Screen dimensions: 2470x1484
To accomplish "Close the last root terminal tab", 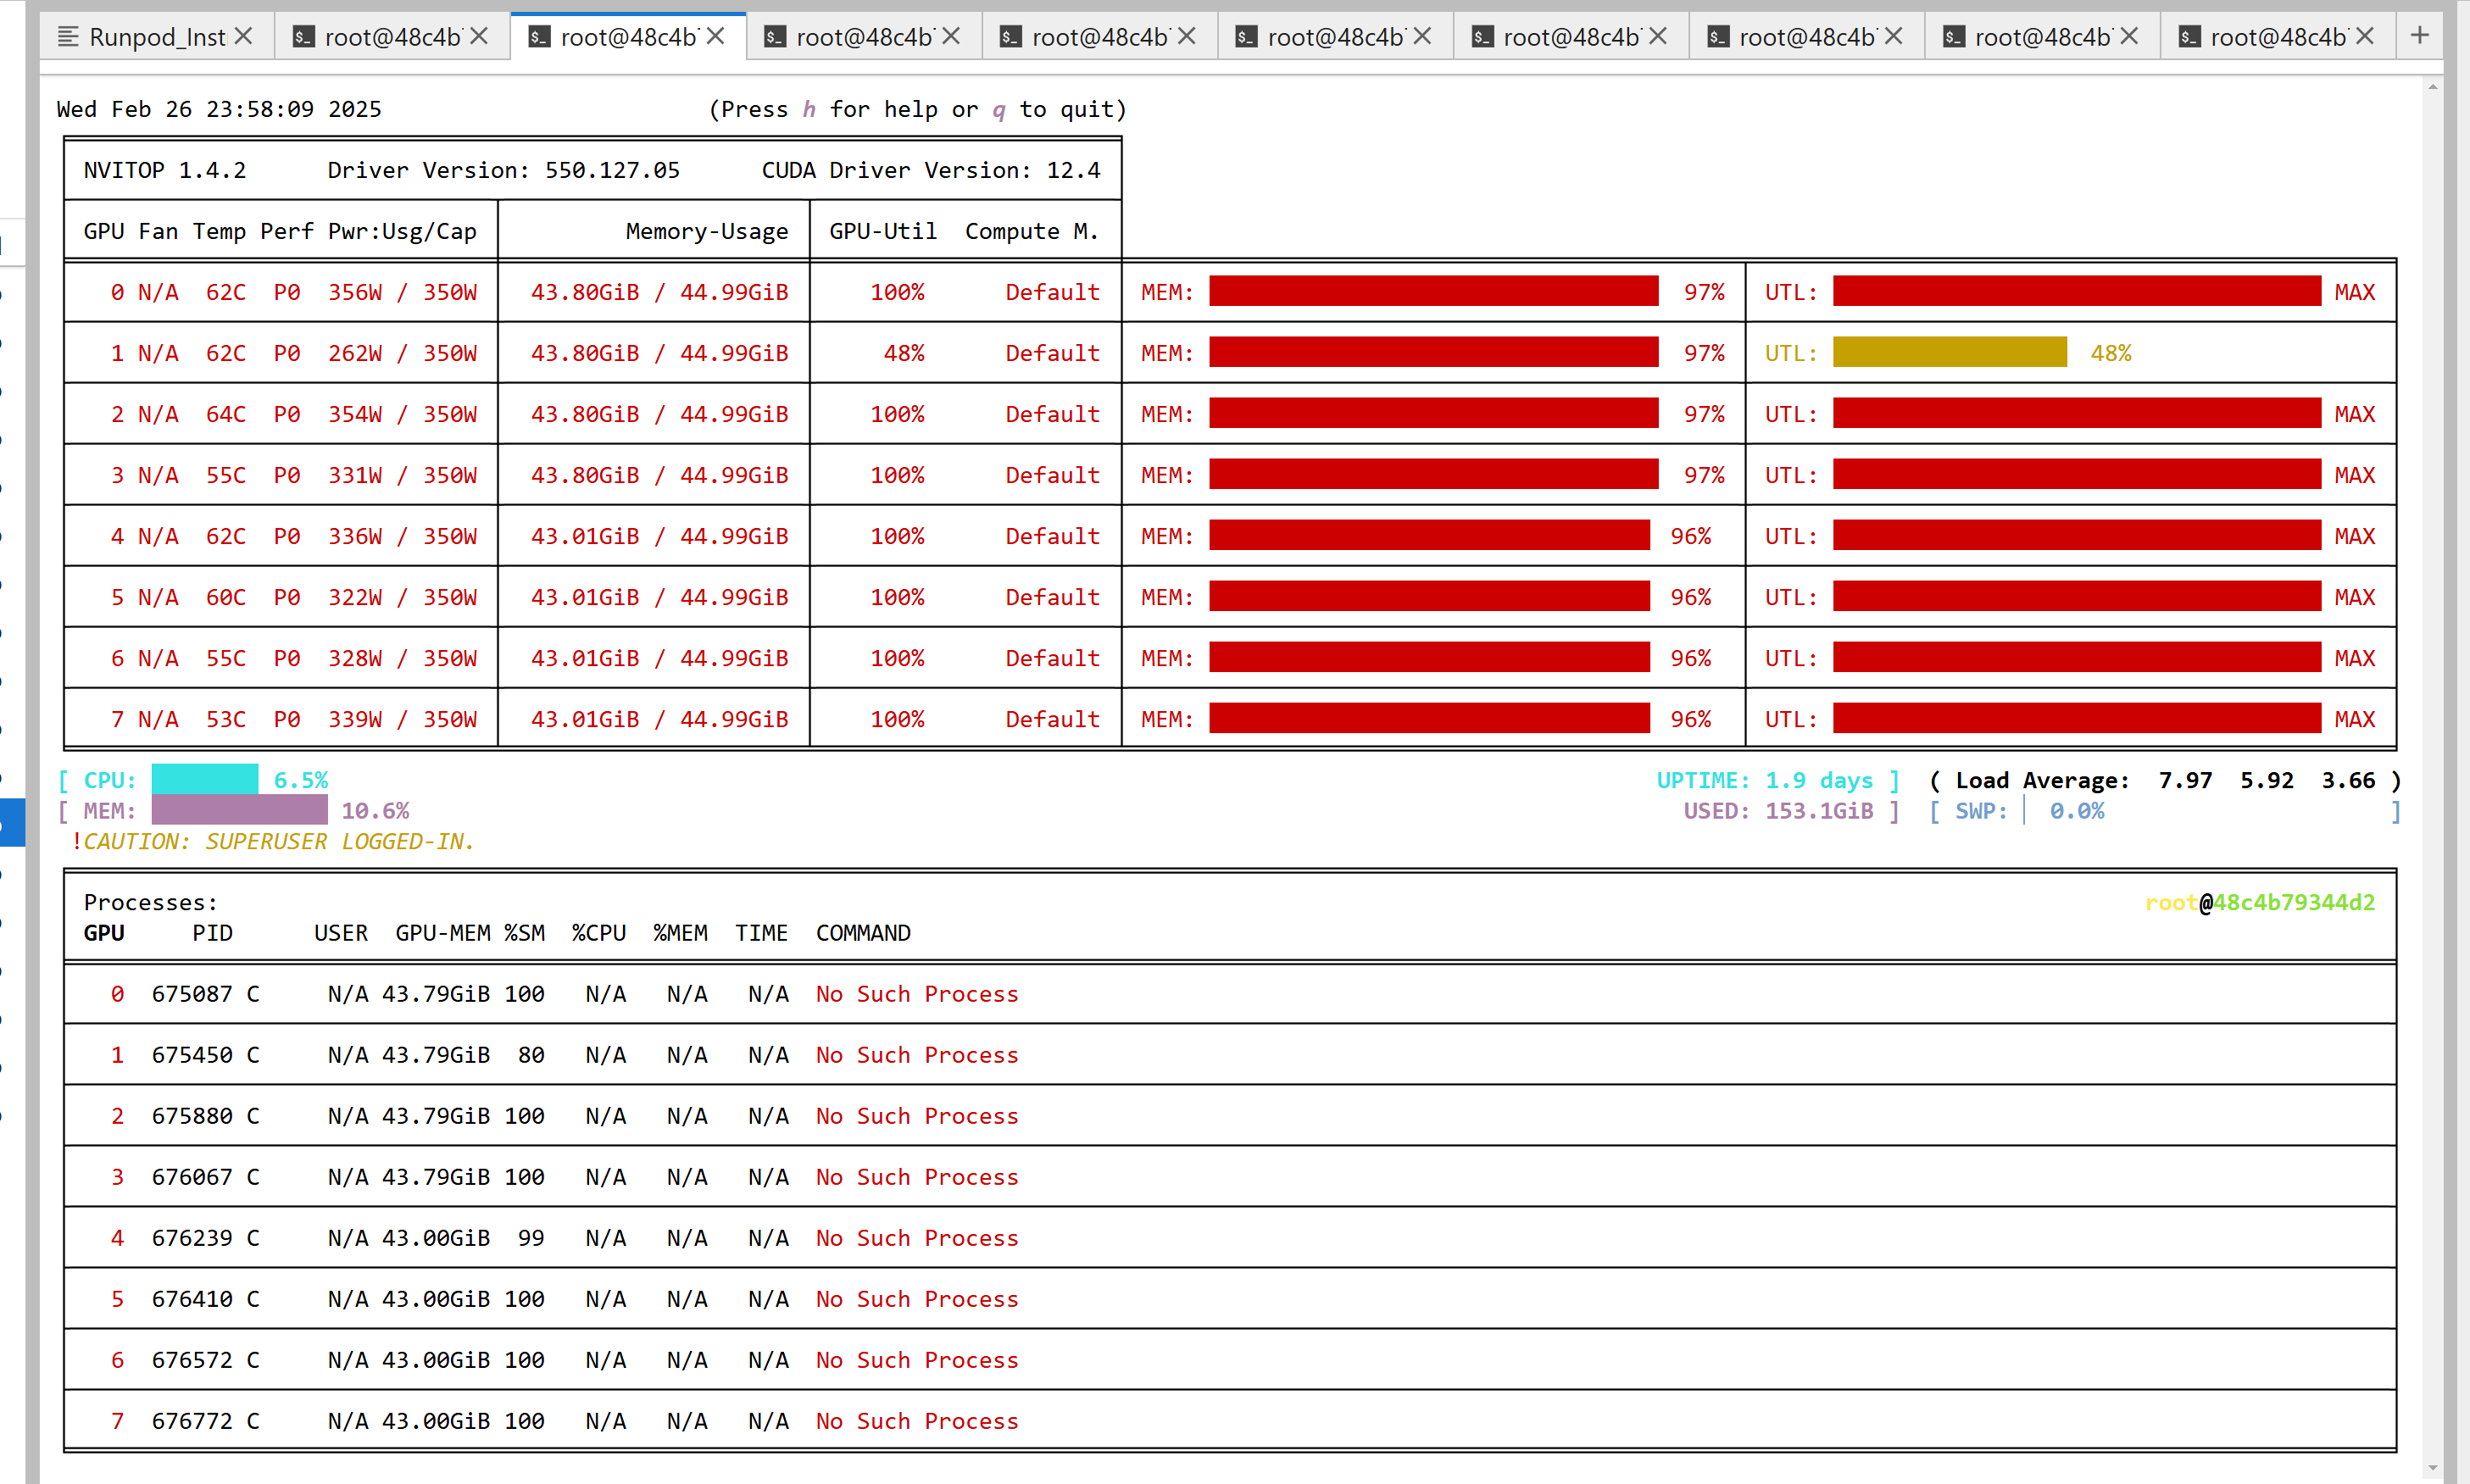I will click(2365, 37).
